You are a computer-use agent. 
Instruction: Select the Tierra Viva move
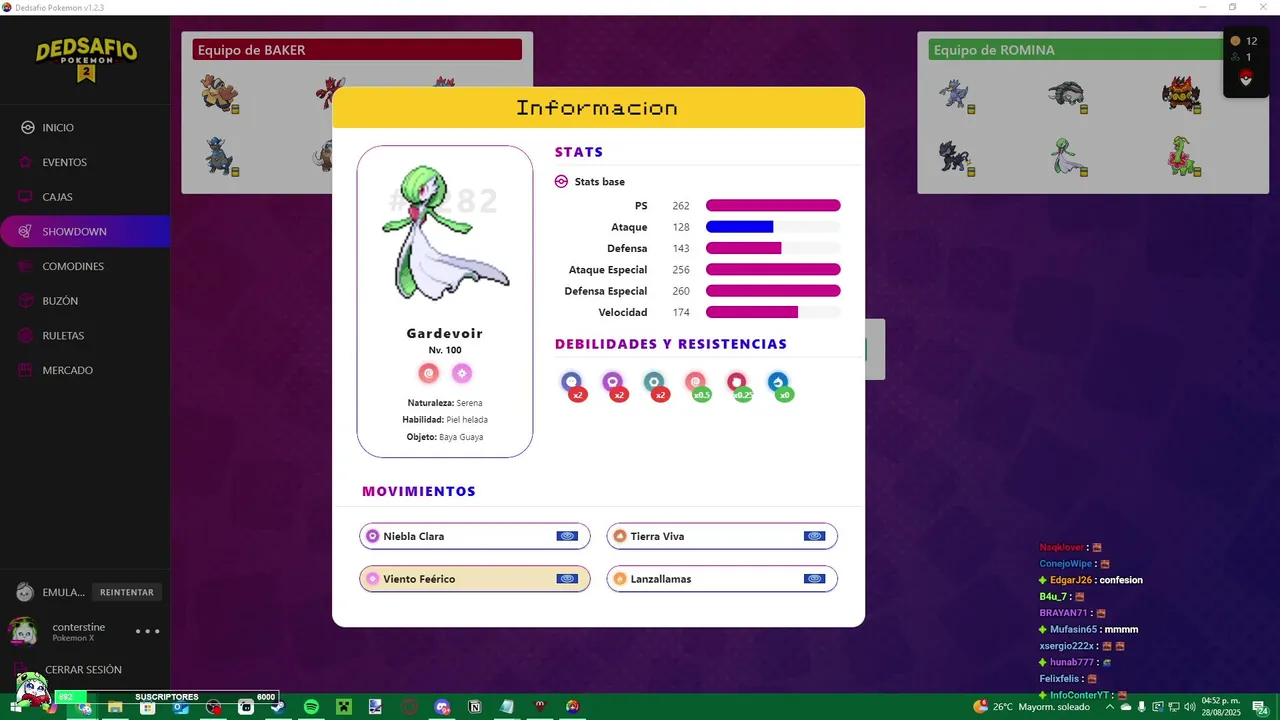point(722,536)
